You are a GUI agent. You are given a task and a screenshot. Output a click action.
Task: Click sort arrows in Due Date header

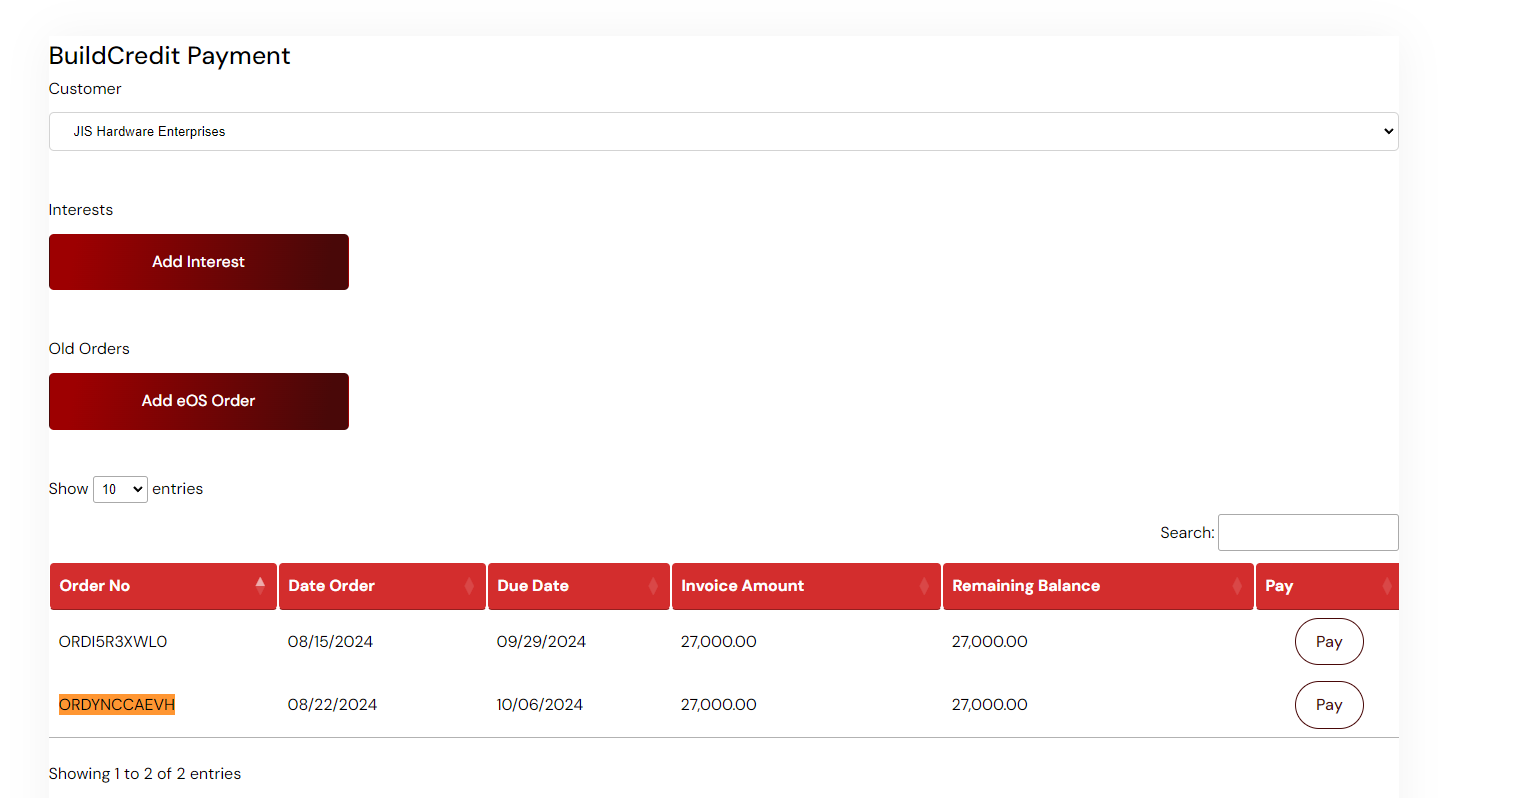tap(653, 586)
